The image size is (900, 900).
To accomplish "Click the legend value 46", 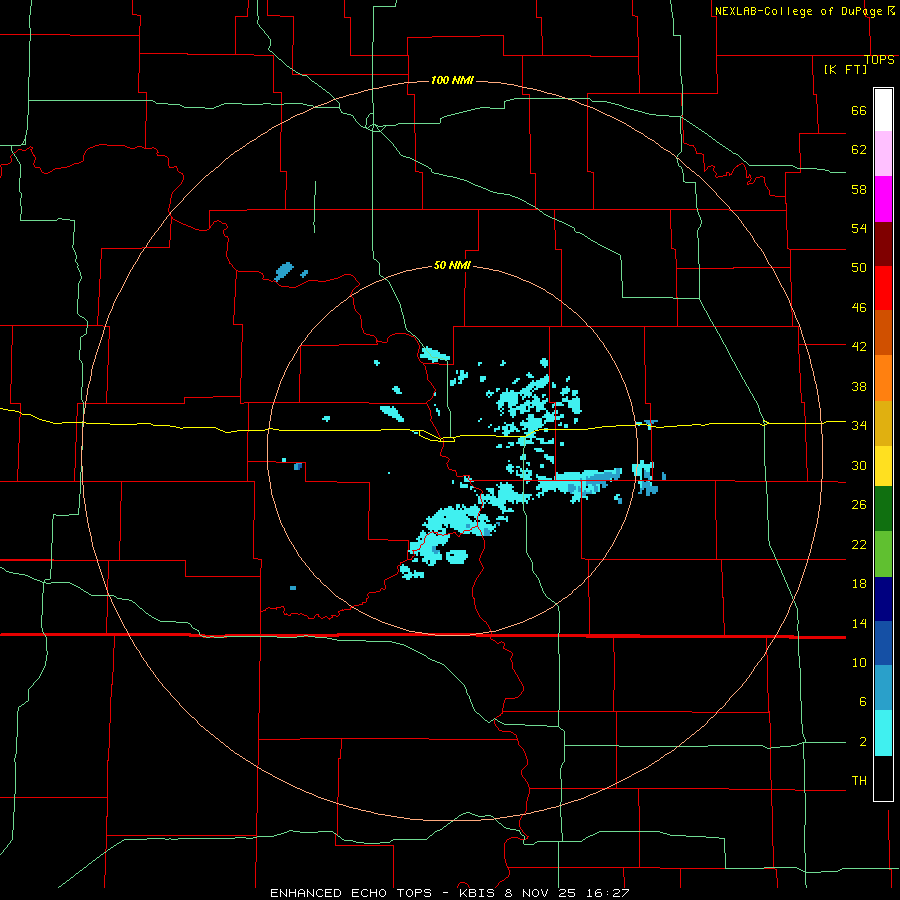I will (x=859, y=308).
